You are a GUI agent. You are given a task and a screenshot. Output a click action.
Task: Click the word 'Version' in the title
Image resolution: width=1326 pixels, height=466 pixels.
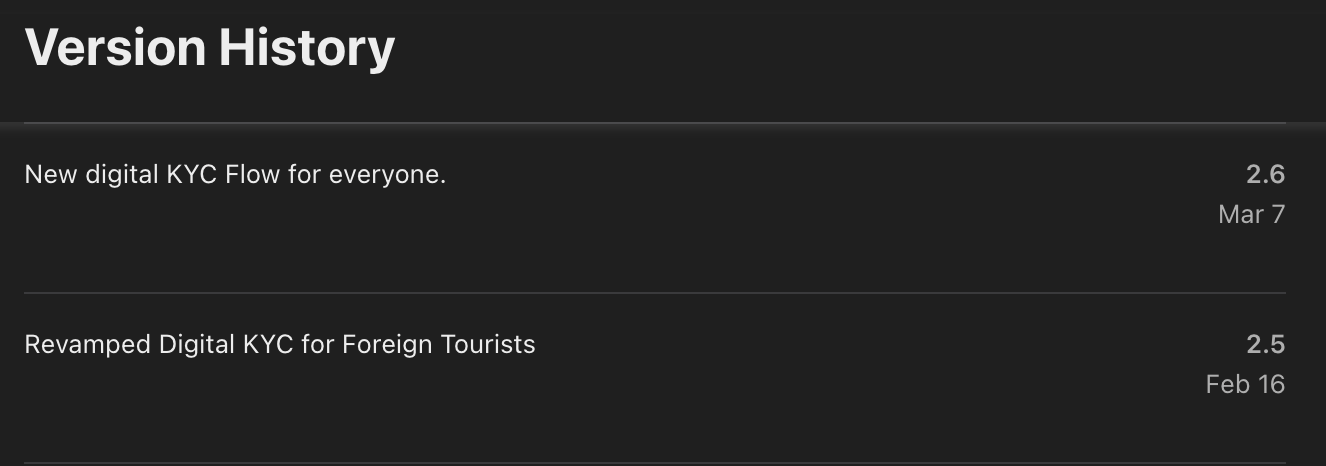tap(115, 47)
